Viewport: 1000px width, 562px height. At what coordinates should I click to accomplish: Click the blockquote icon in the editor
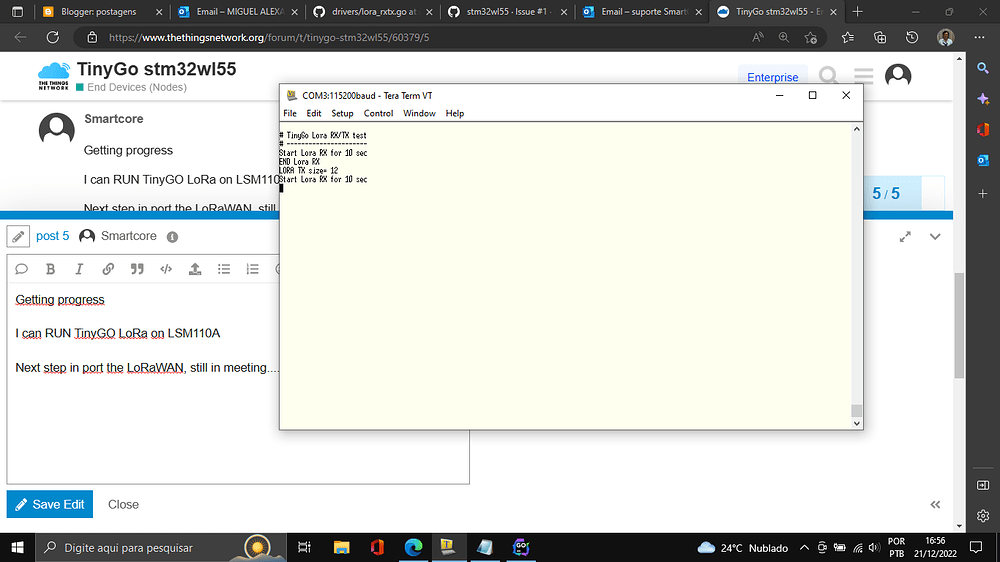tap(137, 269)
